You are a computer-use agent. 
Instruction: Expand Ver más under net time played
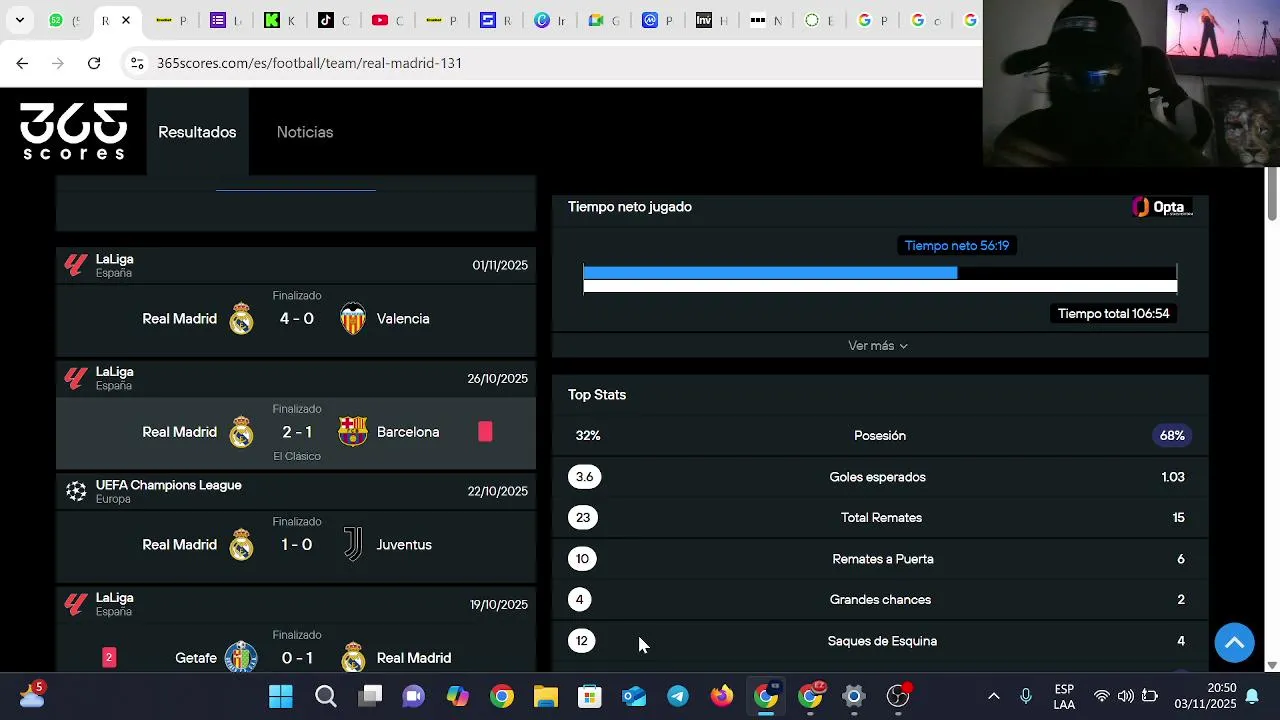coord(878,346)
